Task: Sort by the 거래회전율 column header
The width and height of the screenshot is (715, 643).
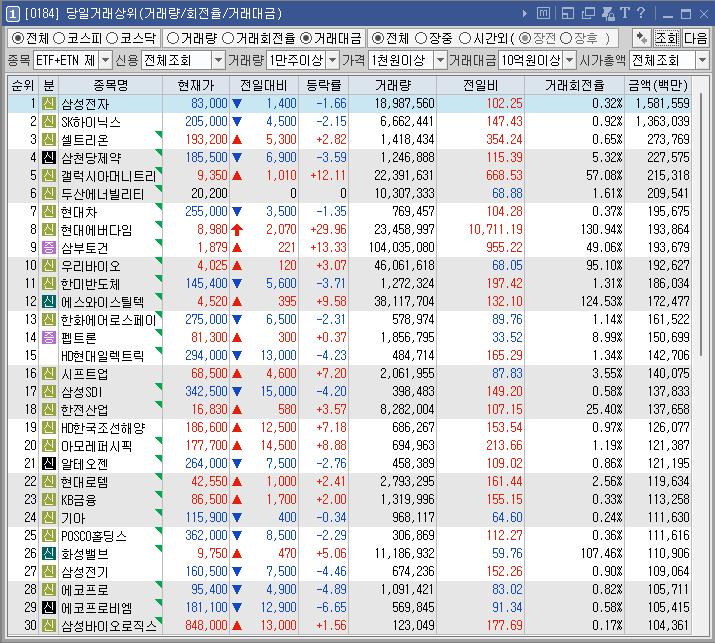Action: [575, 85]
